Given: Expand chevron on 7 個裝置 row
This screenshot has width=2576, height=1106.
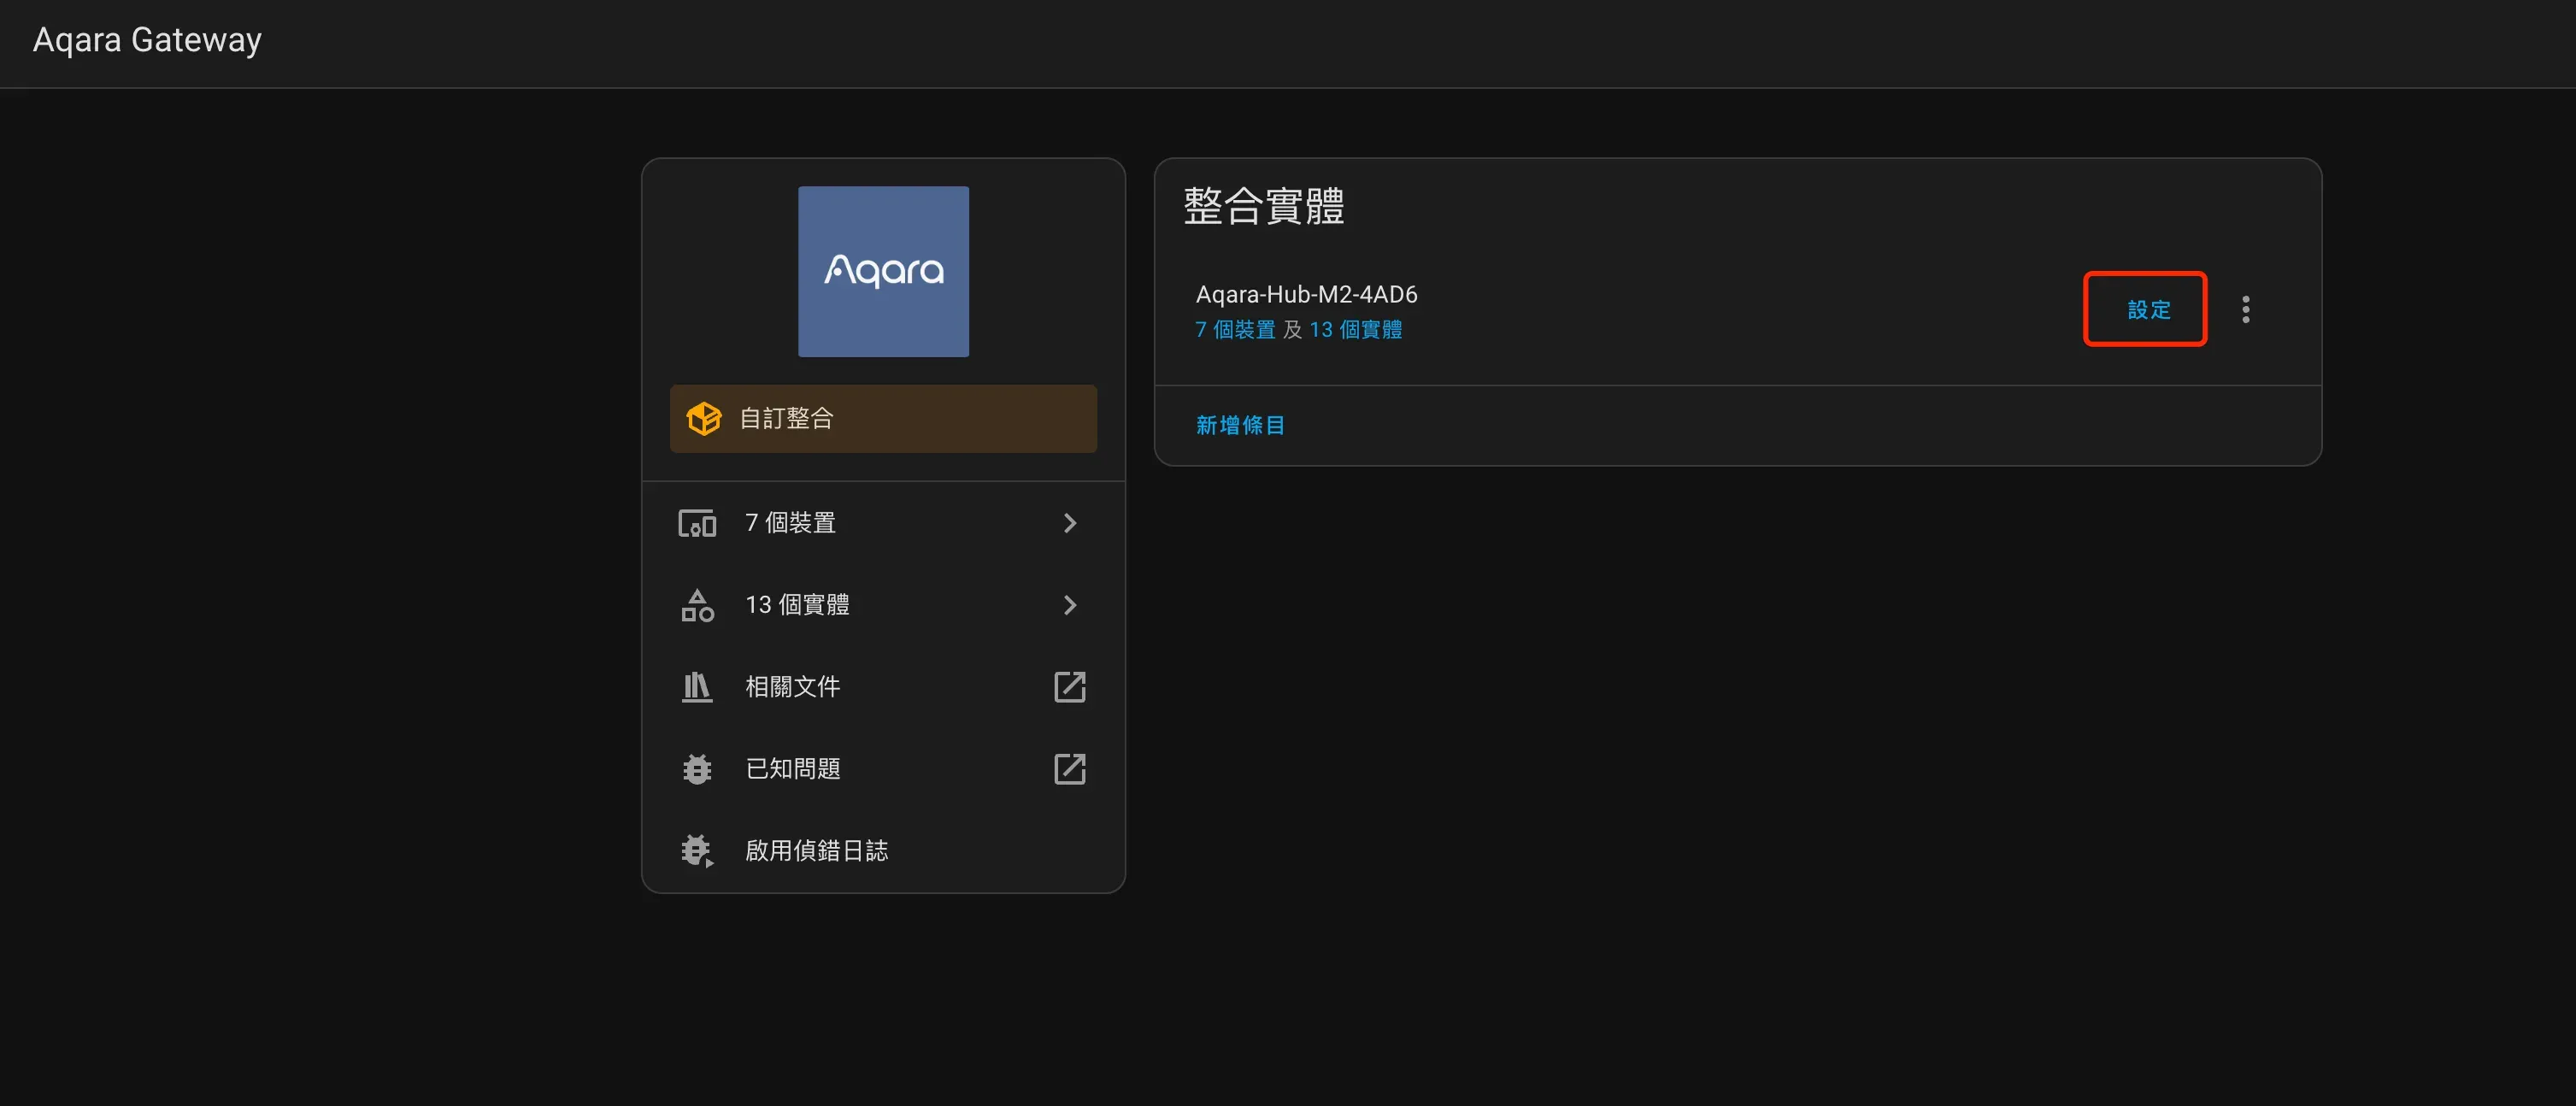Looking at the screenshot, I should pos(1070,523).
